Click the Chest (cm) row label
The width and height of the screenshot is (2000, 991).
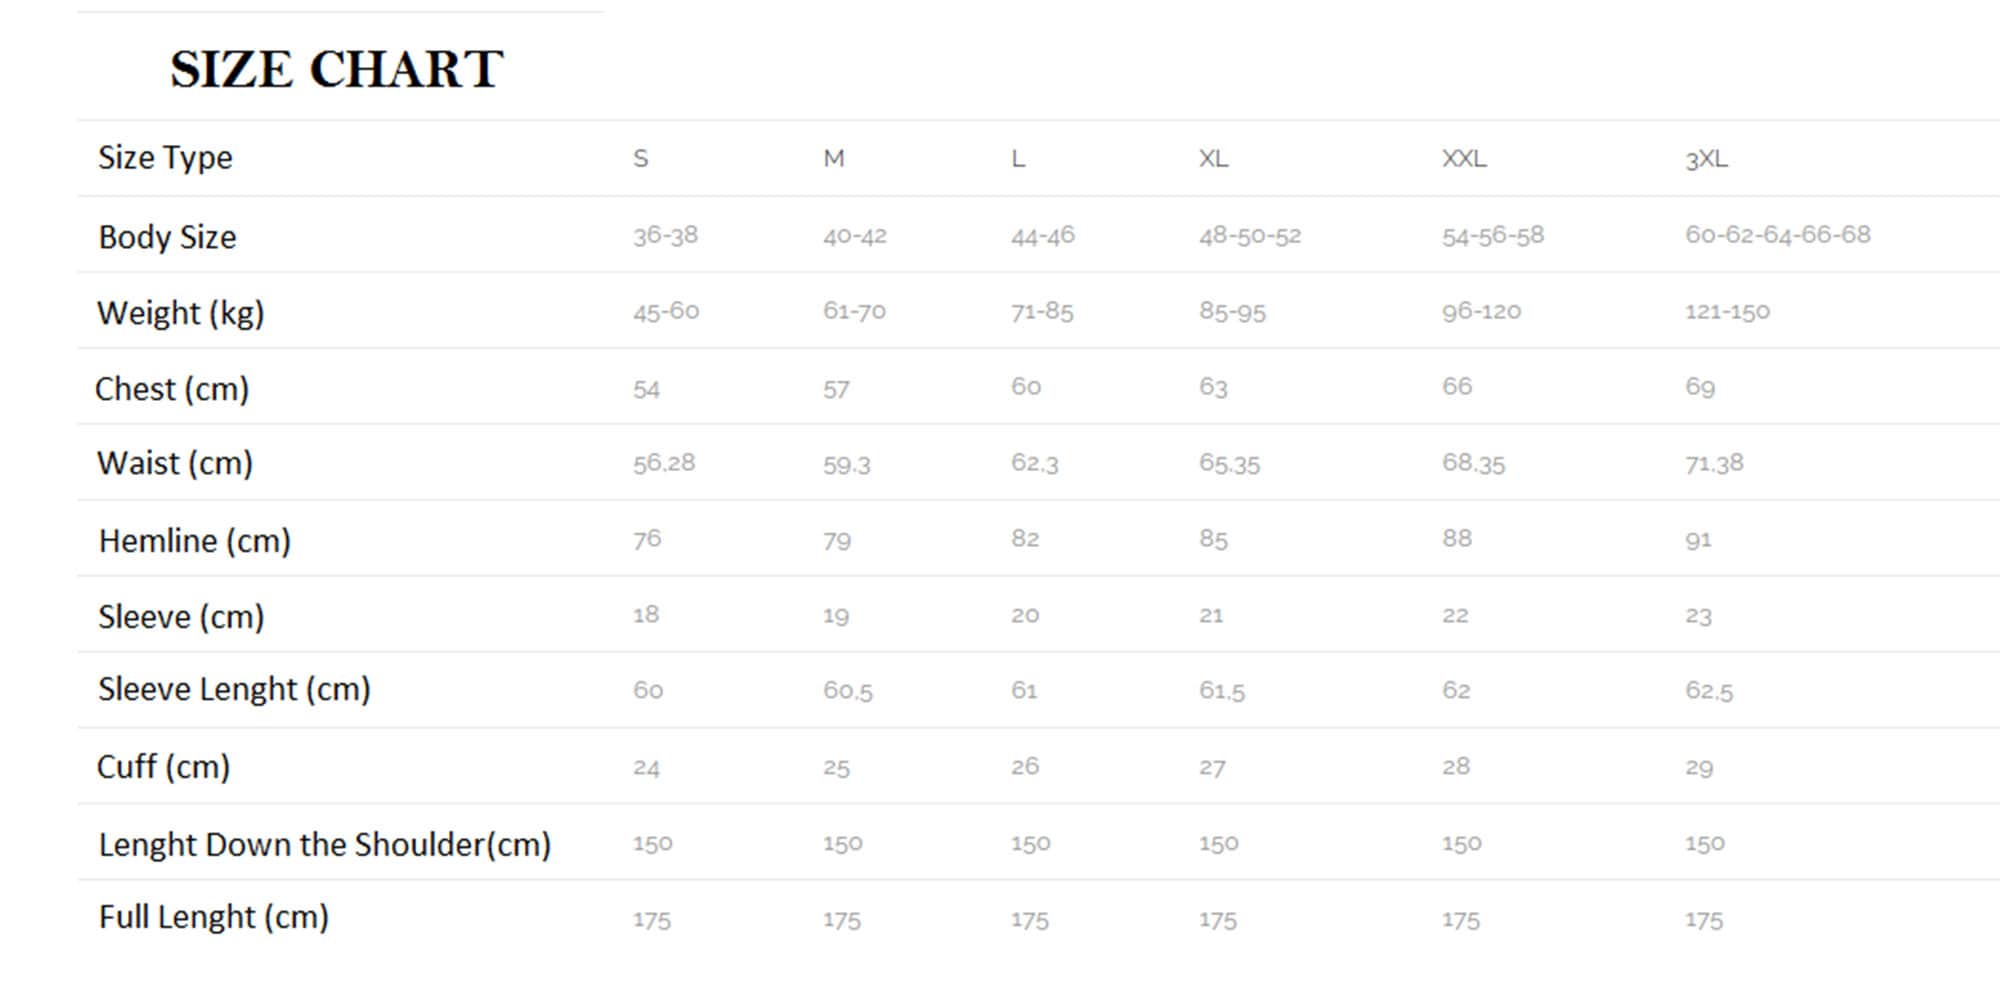(172, 389)
